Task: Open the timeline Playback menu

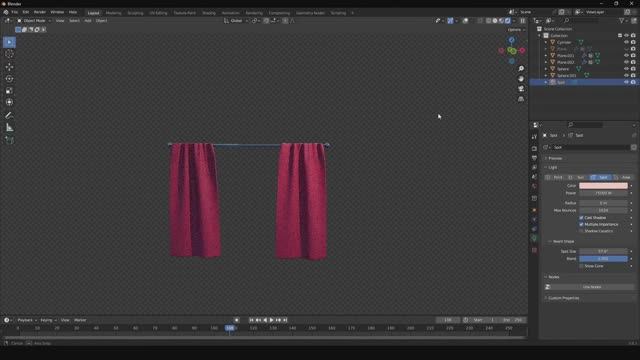Action: [27, 320]
